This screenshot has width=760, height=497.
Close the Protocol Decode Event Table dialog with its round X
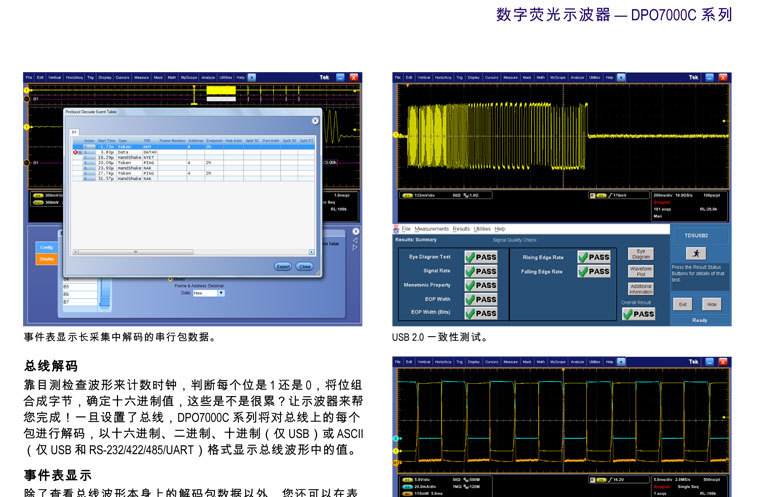tap(315, 121)
